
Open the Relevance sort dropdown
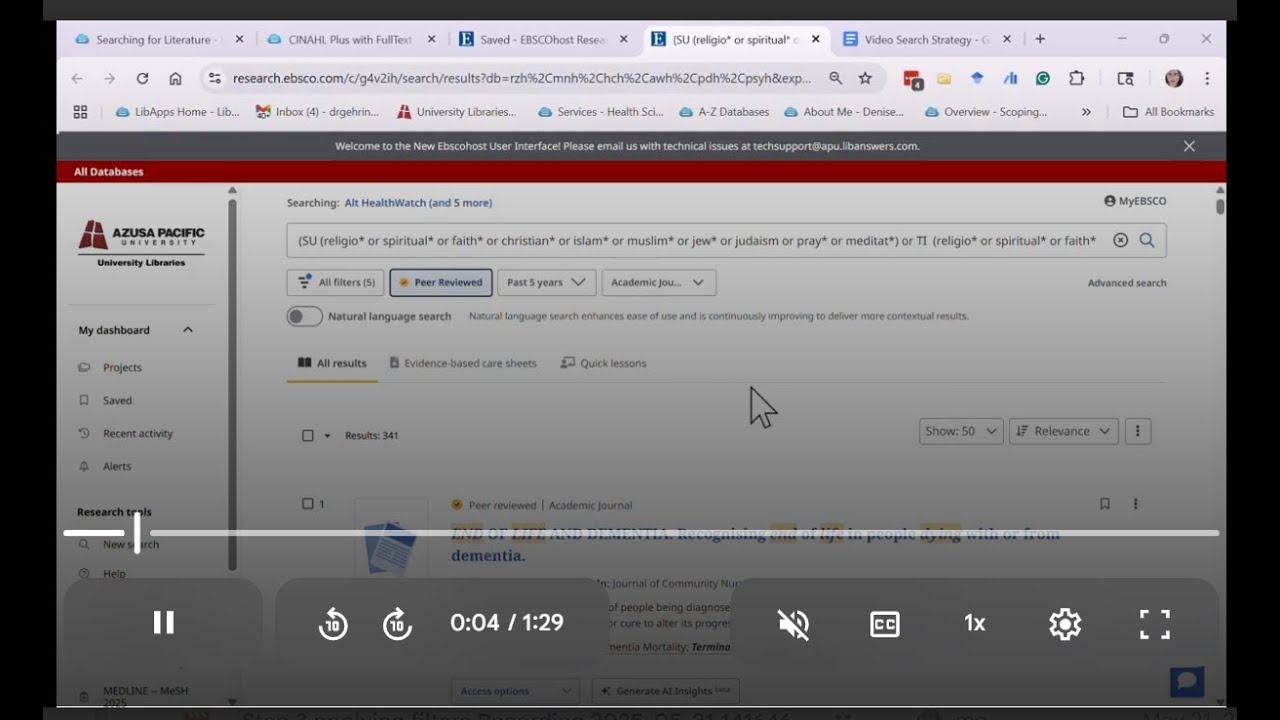coord(1064,431)
